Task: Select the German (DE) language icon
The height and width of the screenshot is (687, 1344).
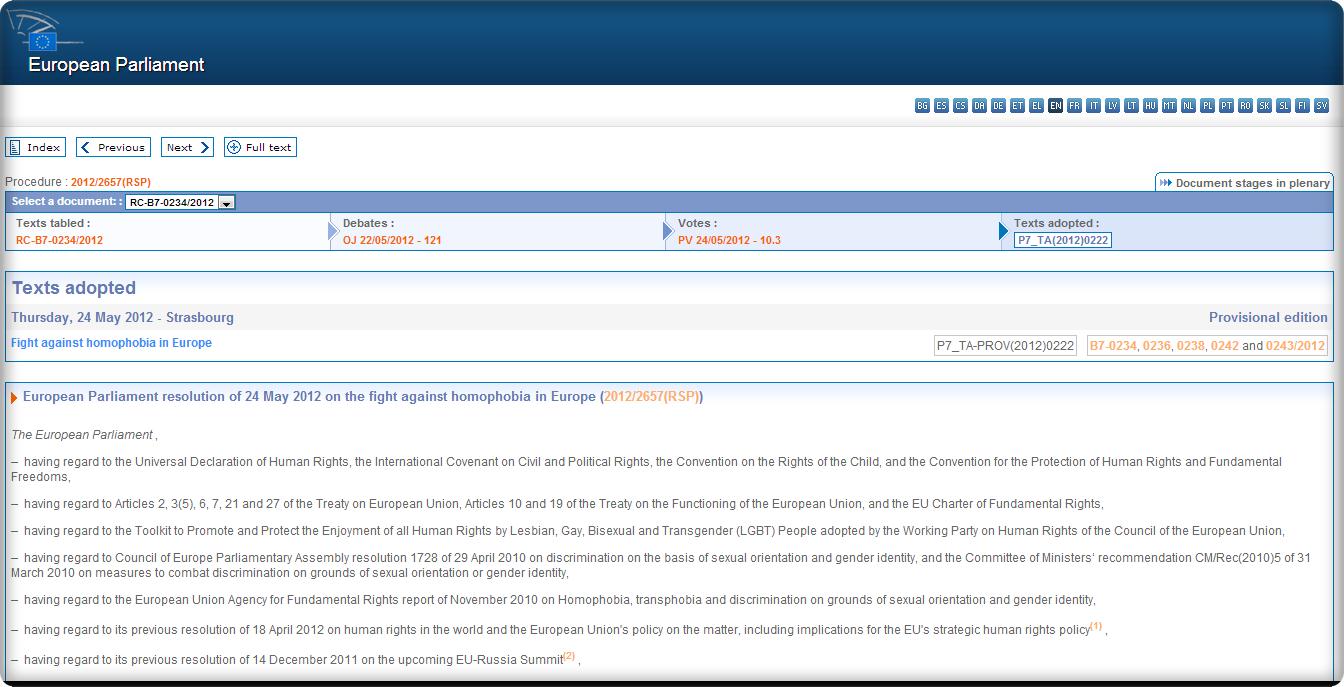Action: point(998,106)
